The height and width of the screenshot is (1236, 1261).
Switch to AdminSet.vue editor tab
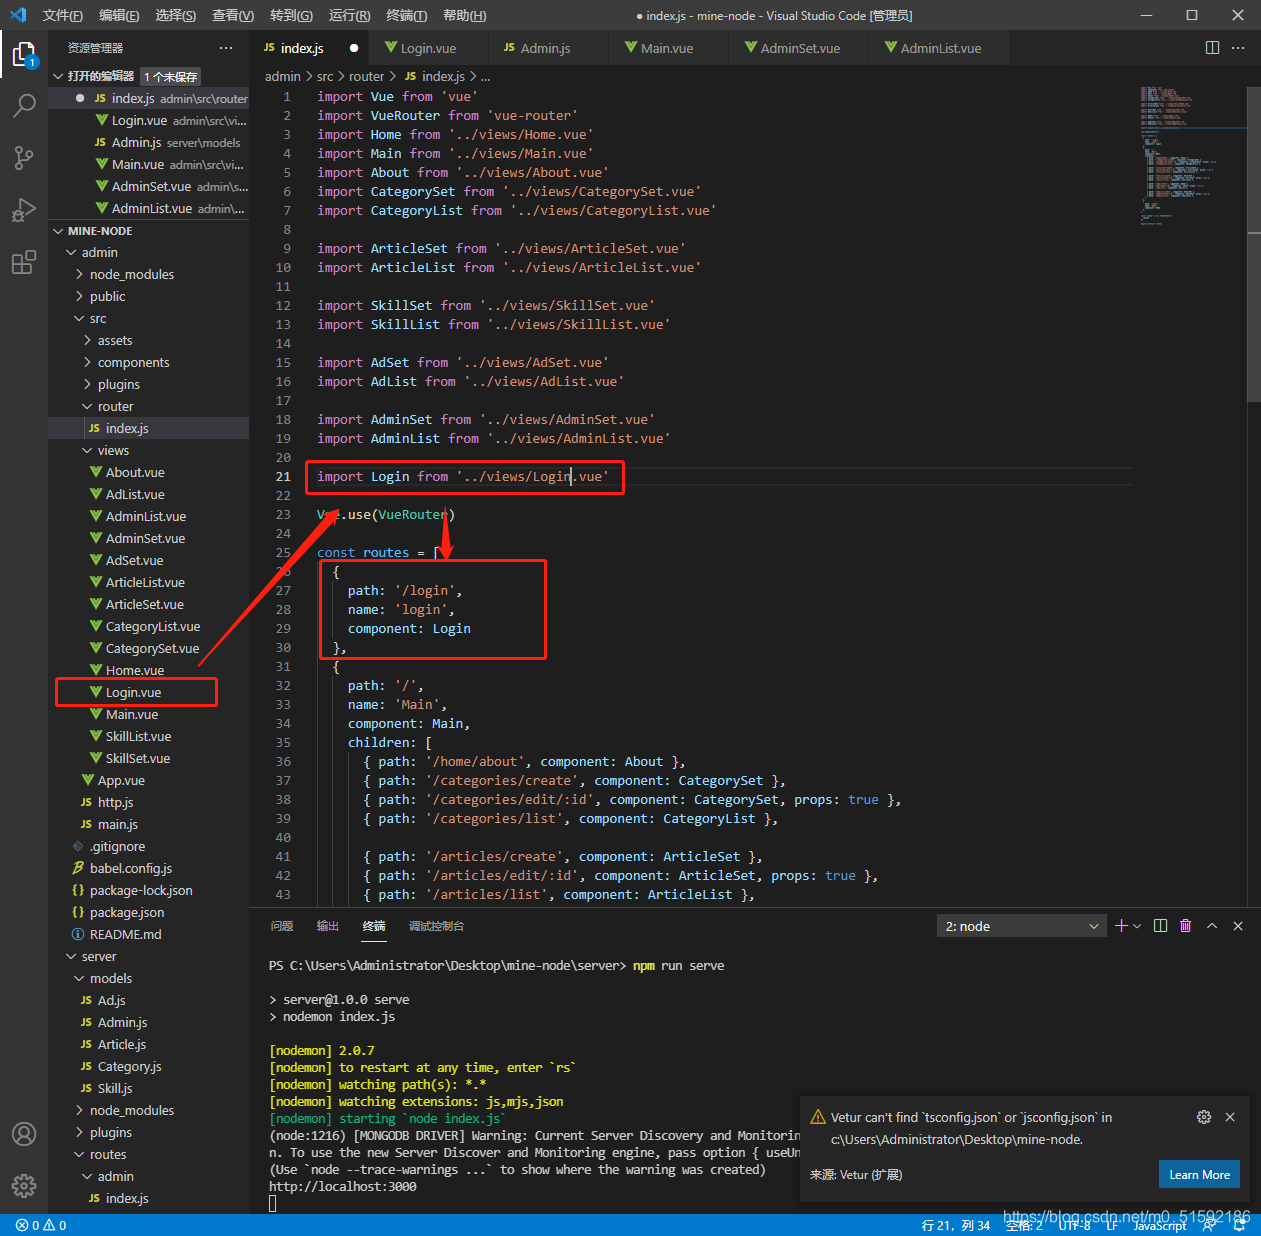click(800, 48)
